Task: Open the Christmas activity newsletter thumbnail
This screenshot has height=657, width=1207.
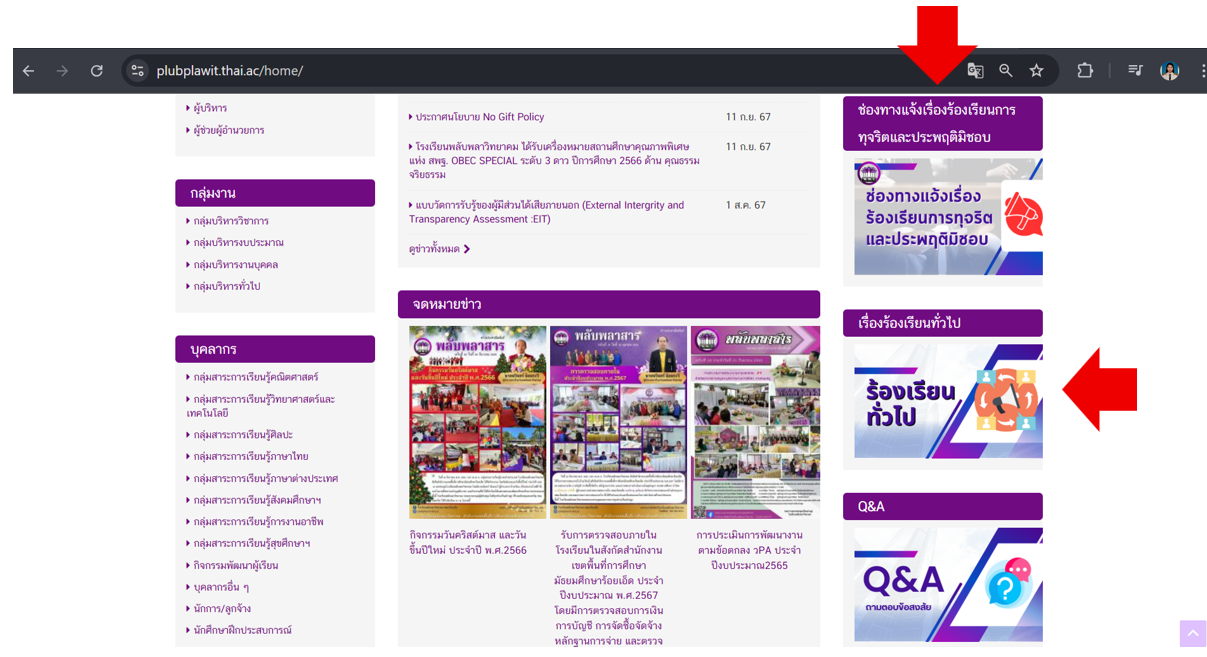Action: [478, 421]
